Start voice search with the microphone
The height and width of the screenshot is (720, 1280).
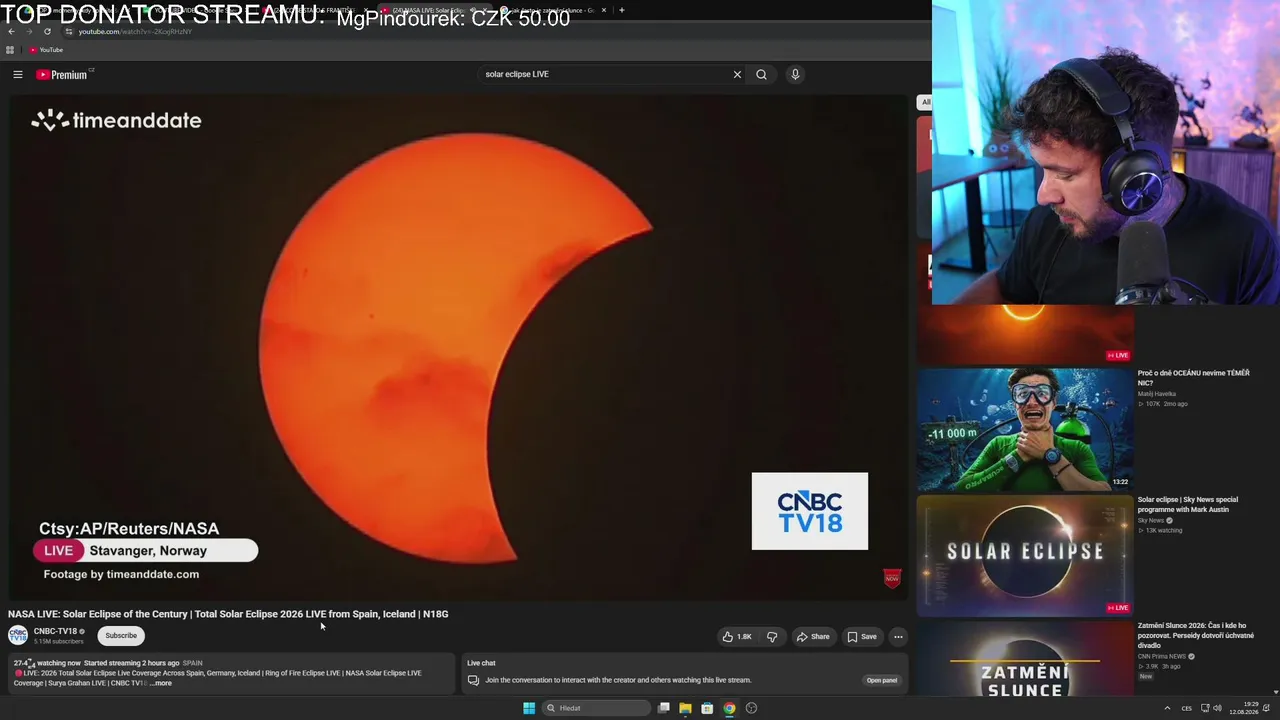(x=795, y=74)
